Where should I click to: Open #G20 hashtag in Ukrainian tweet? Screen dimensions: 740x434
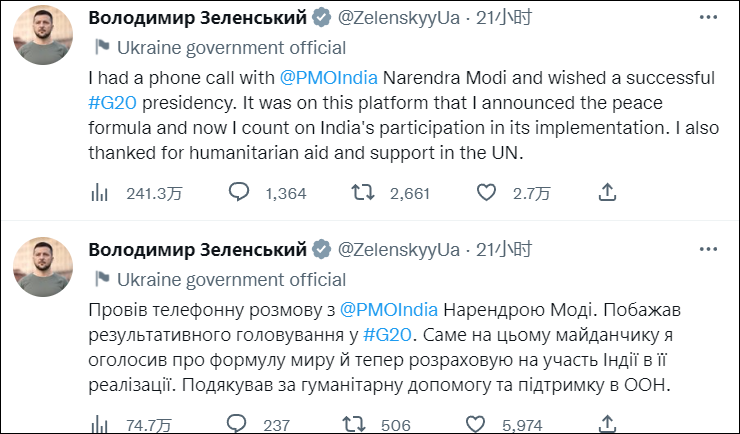(x=387, y=334)
